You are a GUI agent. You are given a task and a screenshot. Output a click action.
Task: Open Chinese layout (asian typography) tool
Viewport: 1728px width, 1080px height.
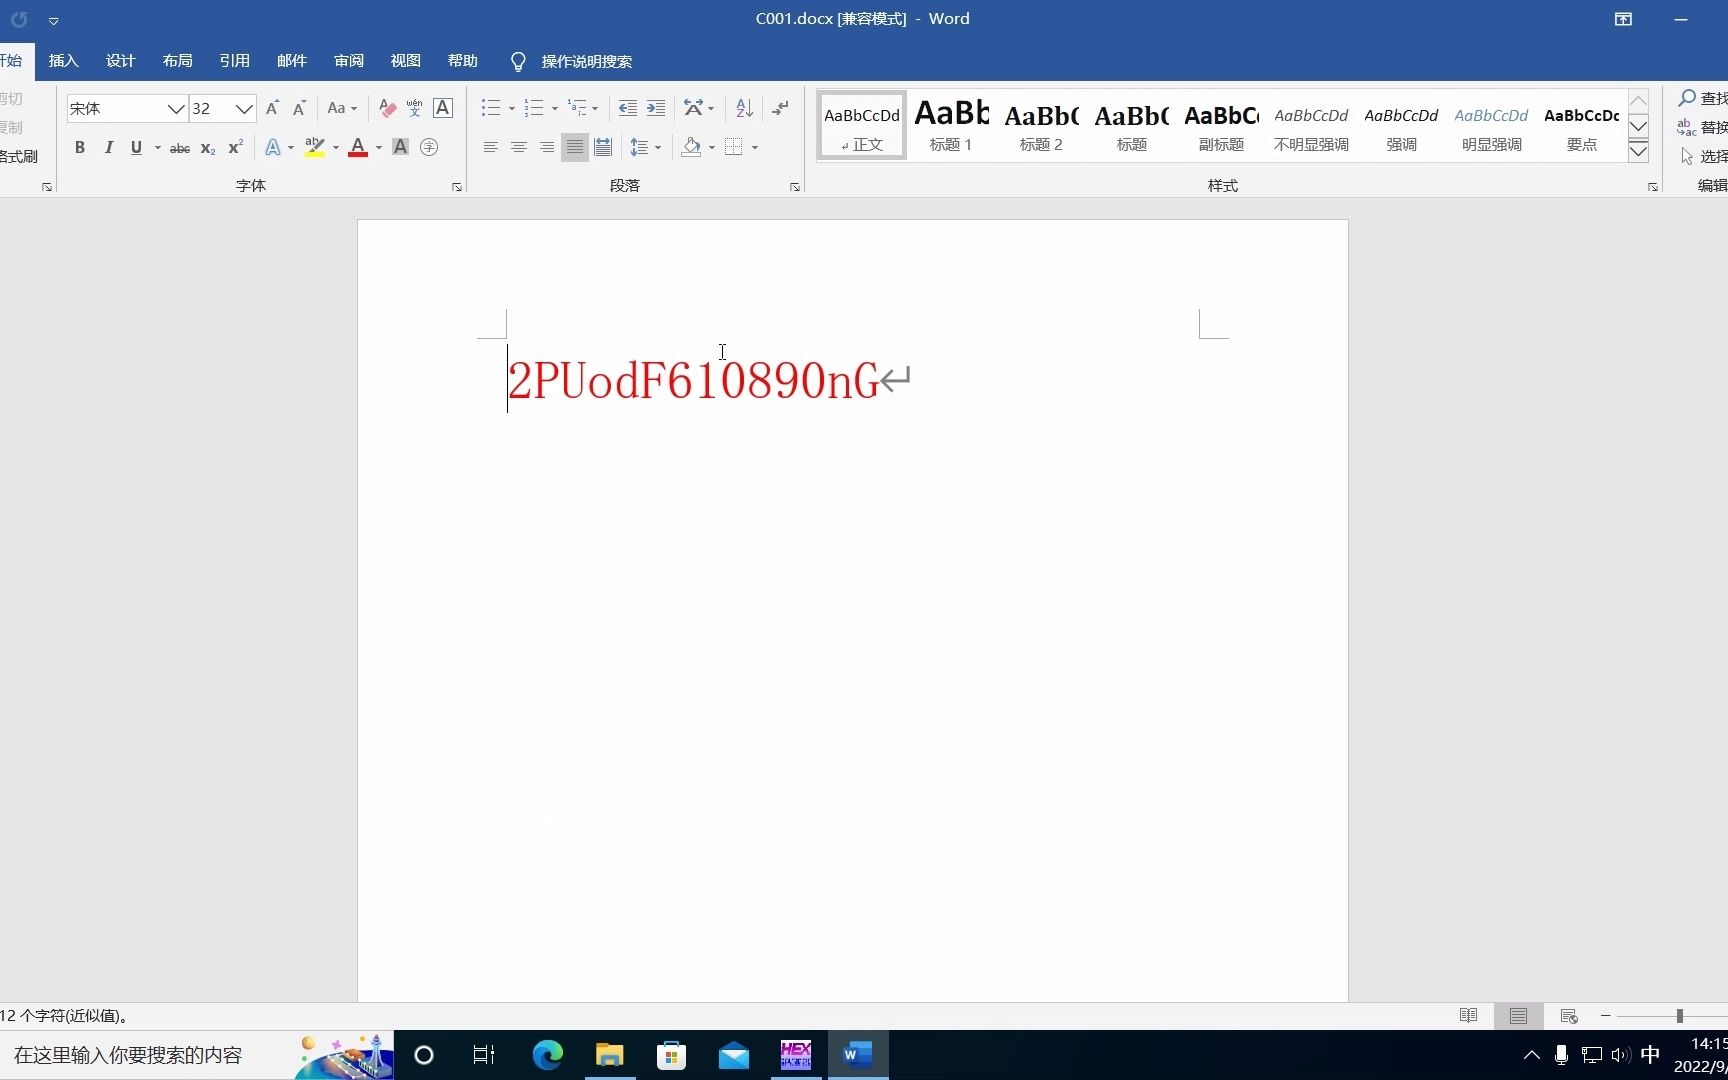point(698,108)
